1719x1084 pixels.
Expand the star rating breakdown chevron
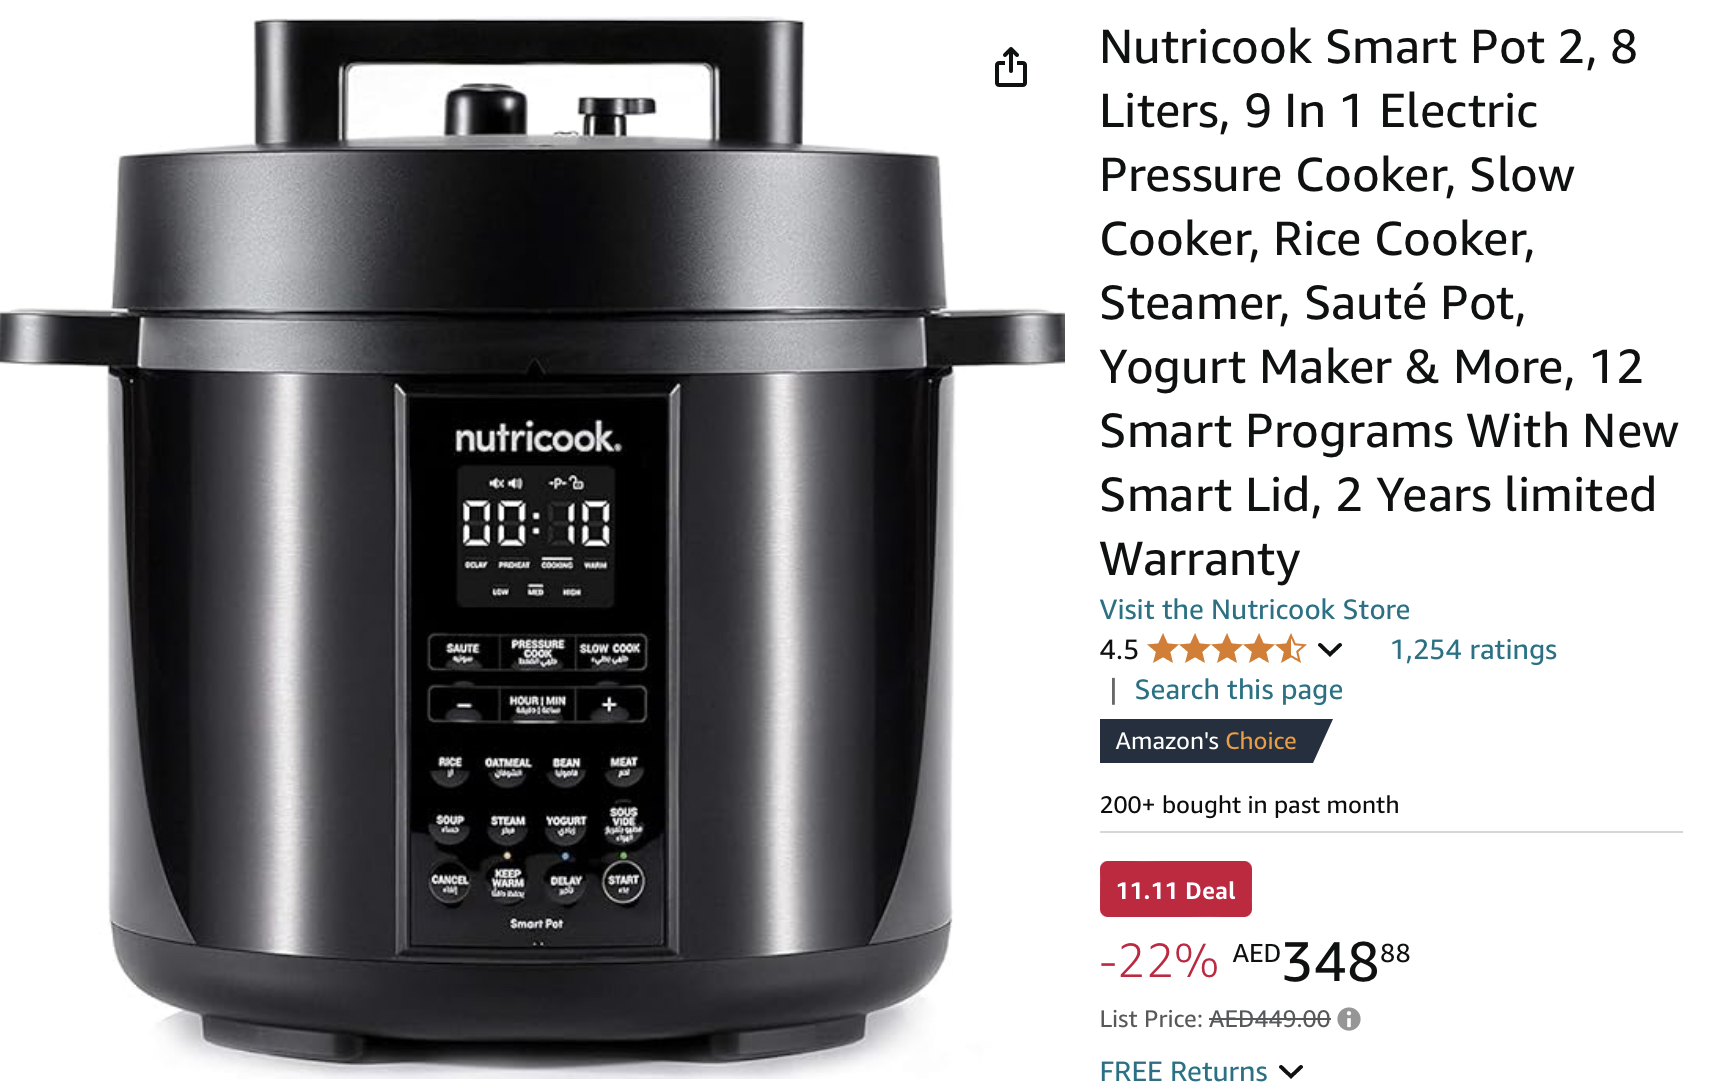(1330, 650)
